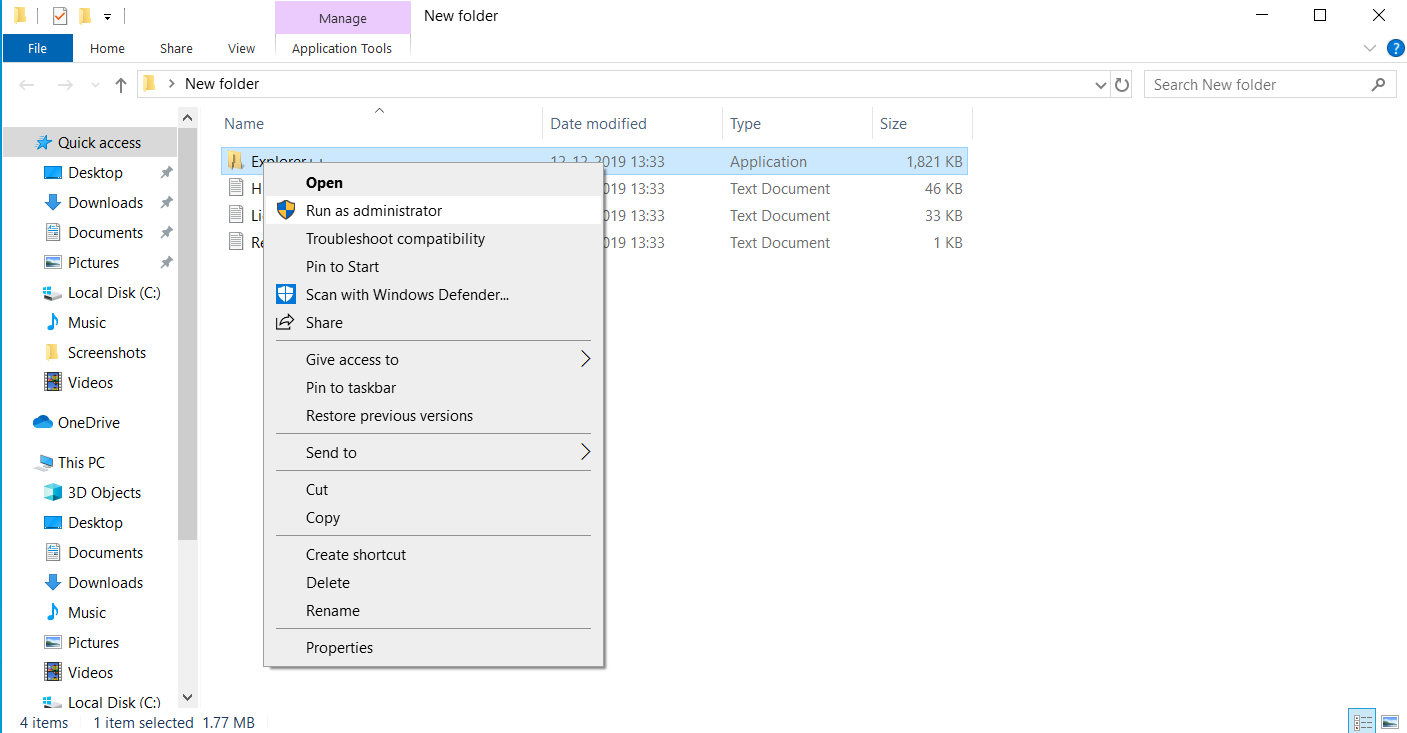Image resolution: width=1407 pixels, height=733 pixels.
Task: Click the Search New folder field
Action: [1270, 85]
